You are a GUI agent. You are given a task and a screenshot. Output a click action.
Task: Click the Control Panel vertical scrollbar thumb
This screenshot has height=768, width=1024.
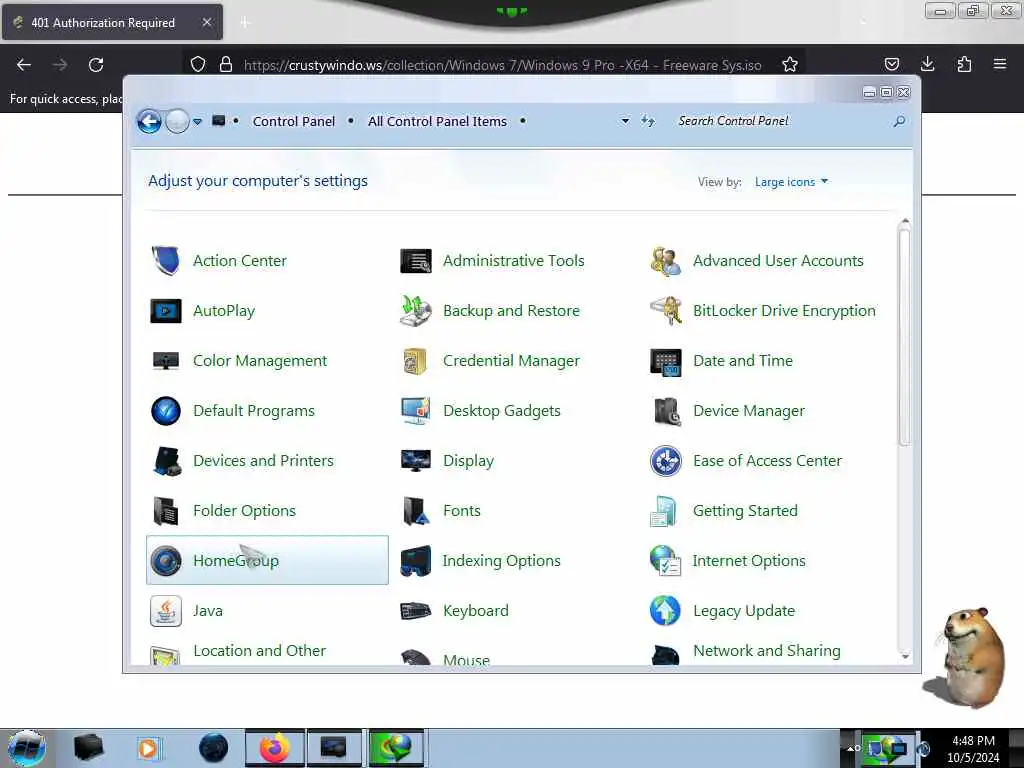point(904,337)
